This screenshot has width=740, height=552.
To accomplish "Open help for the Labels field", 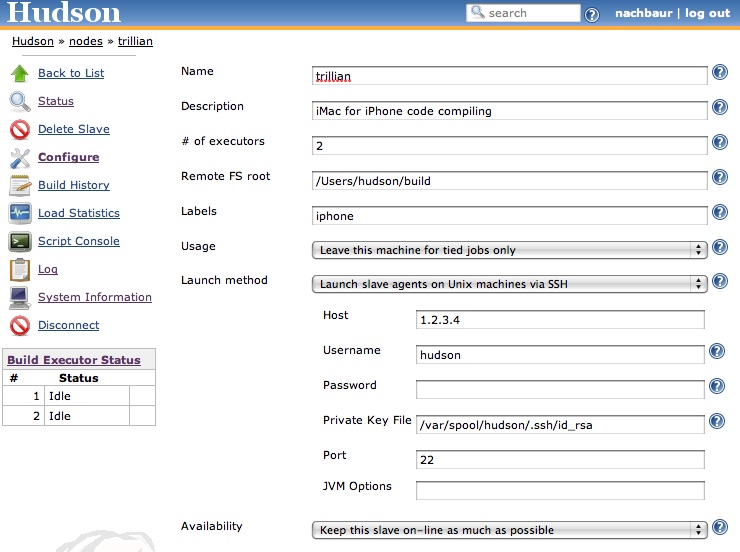I will click(720, 212).
